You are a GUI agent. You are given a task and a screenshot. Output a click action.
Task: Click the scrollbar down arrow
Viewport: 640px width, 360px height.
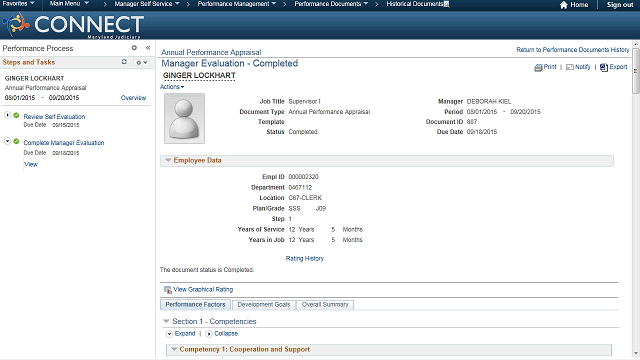(x=636, y=354)
